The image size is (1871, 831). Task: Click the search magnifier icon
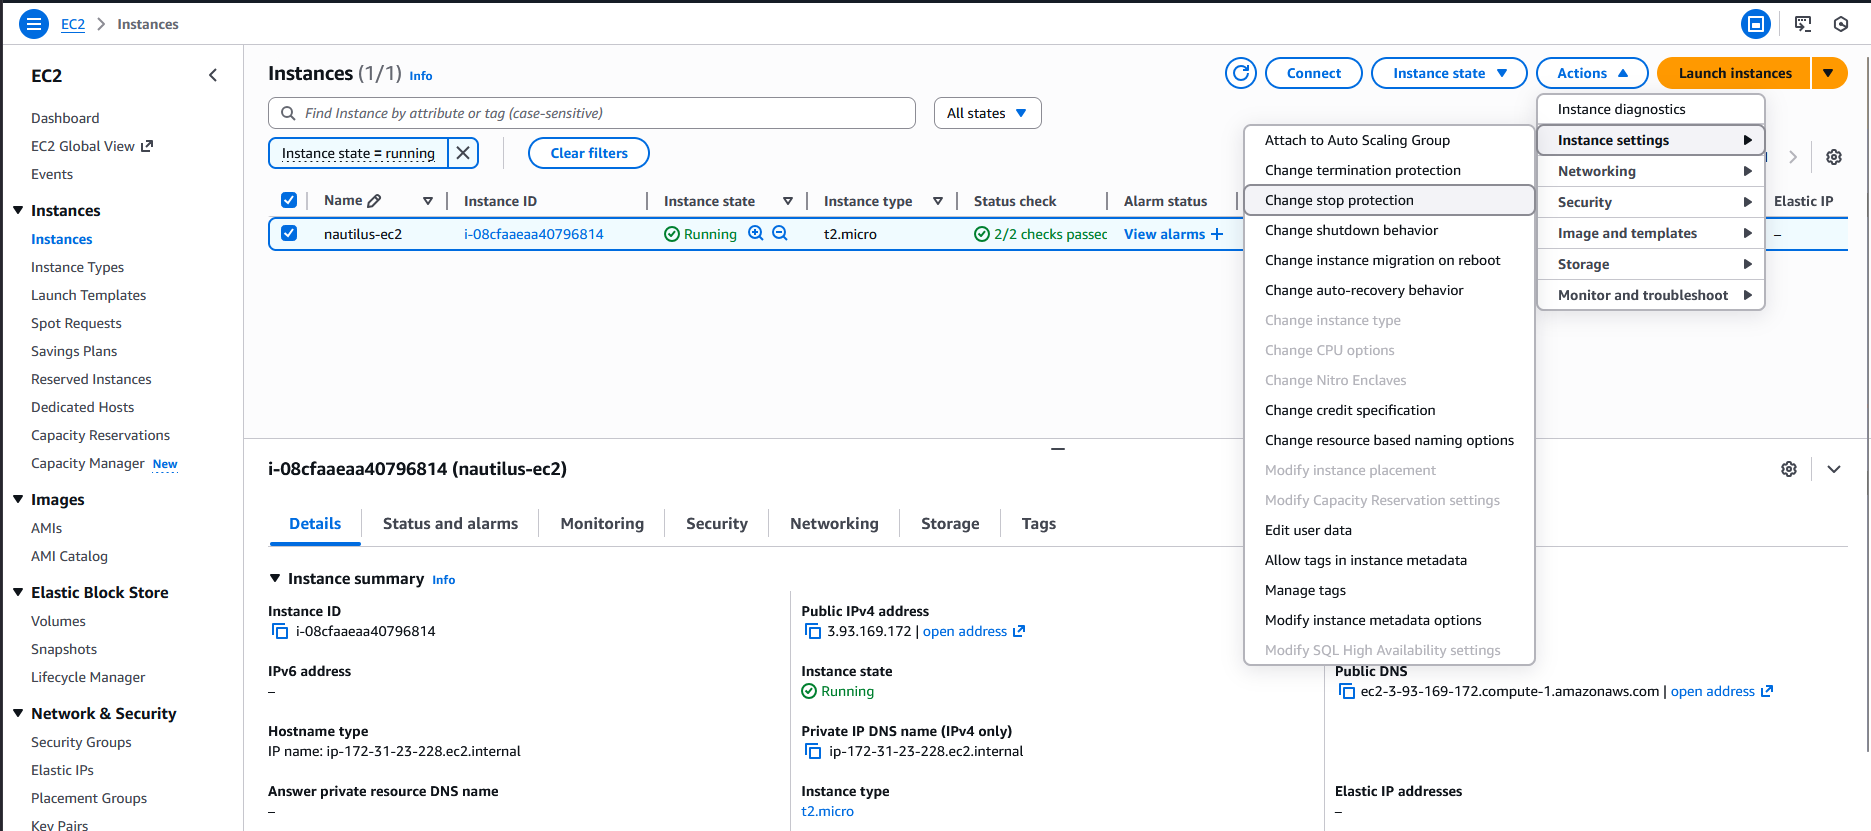click(288, 113)
